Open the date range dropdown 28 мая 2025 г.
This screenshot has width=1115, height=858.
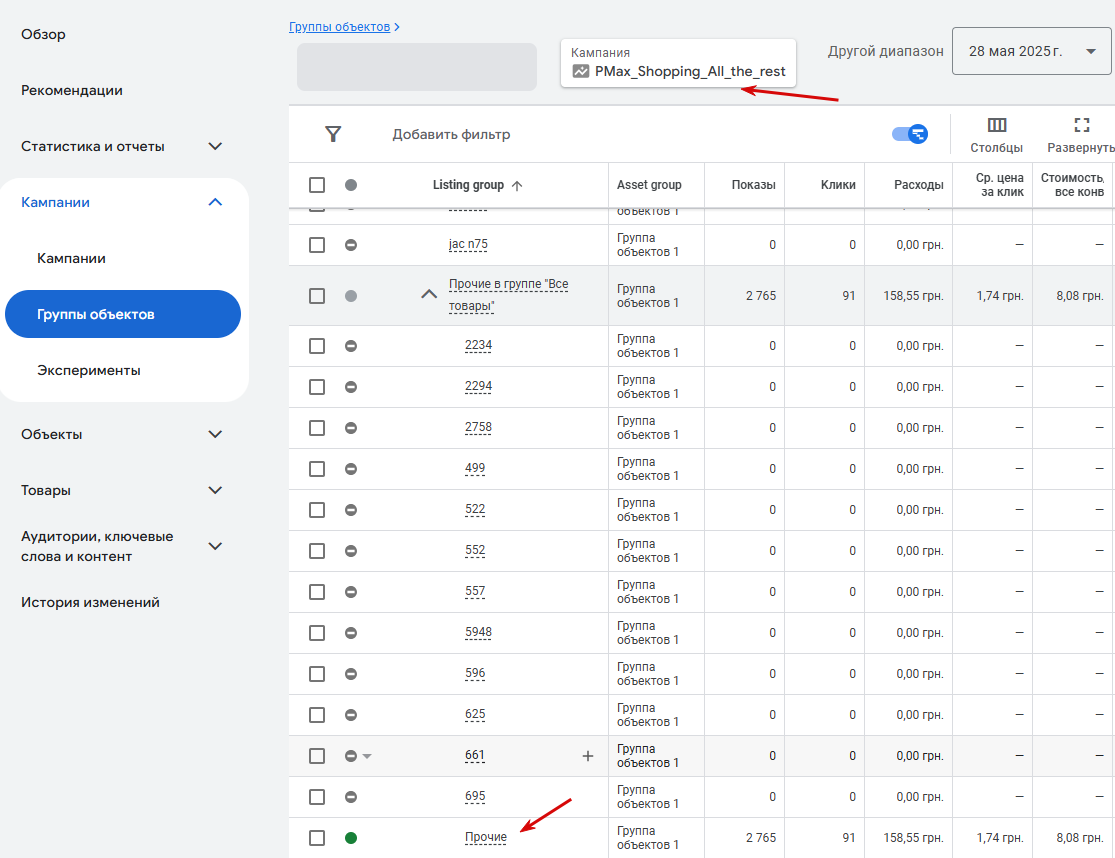(x=1031, y=51)
